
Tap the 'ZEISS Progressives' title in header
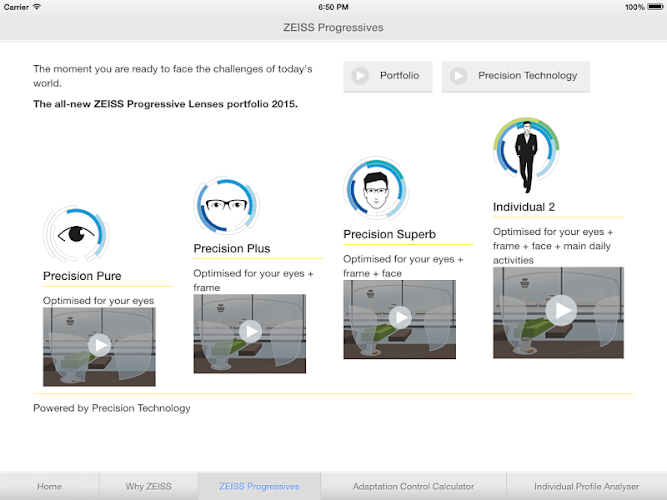point(333,28)
